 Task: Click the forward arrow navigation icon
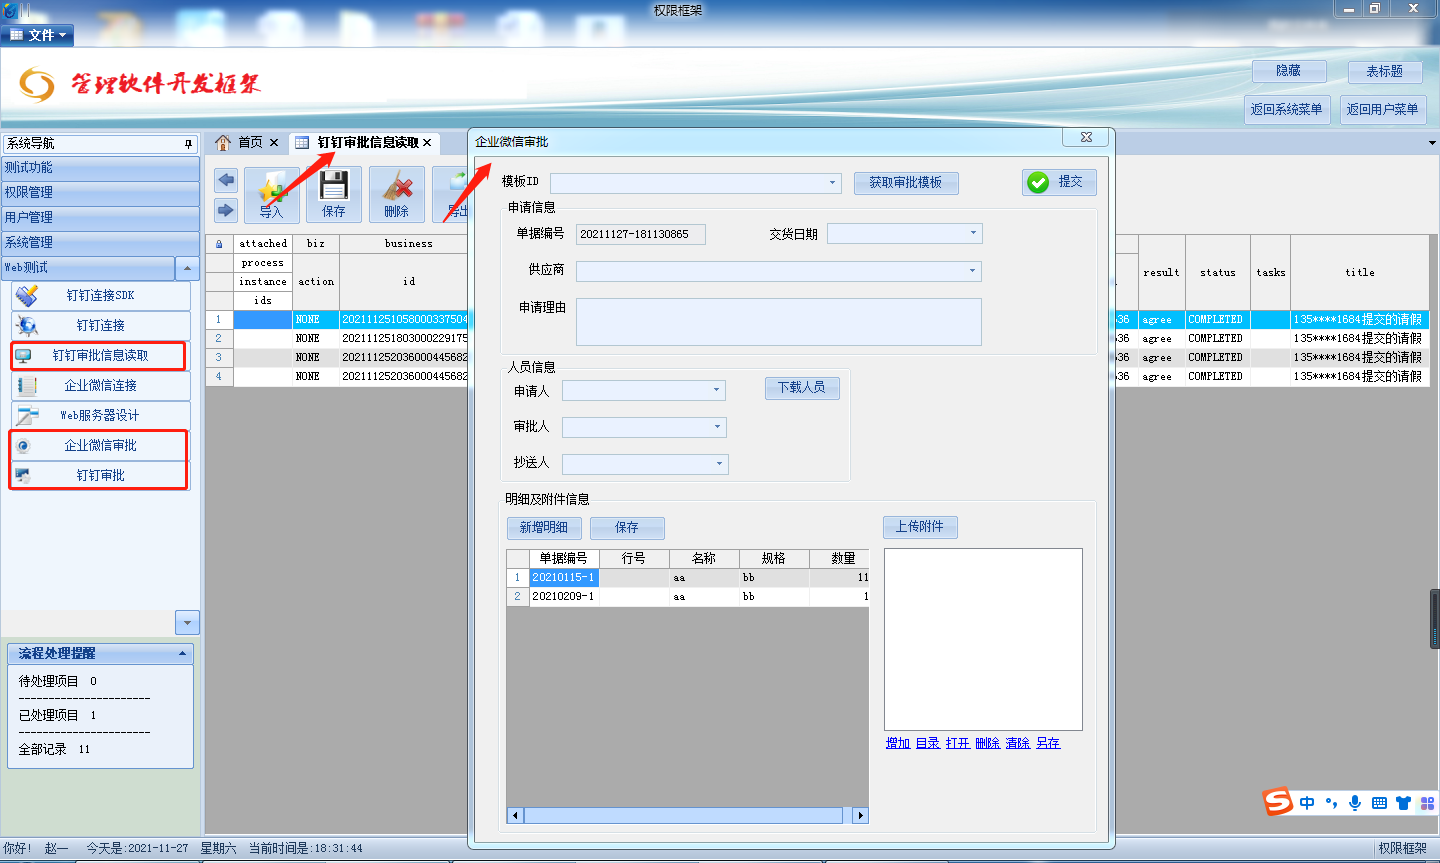point(226,210)
